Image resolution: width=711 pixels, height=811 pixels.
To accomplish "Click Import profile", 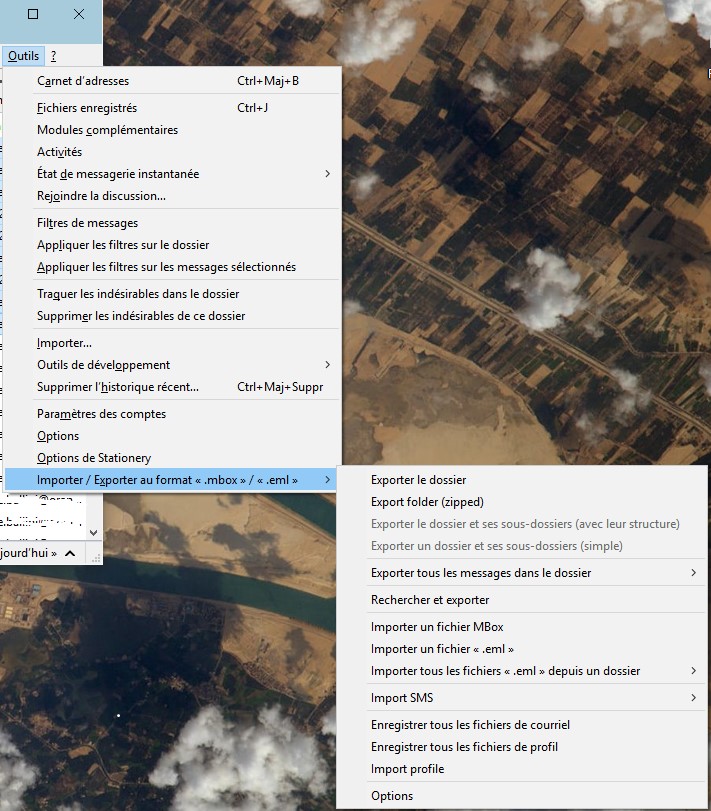I will (x=522, y=769).
